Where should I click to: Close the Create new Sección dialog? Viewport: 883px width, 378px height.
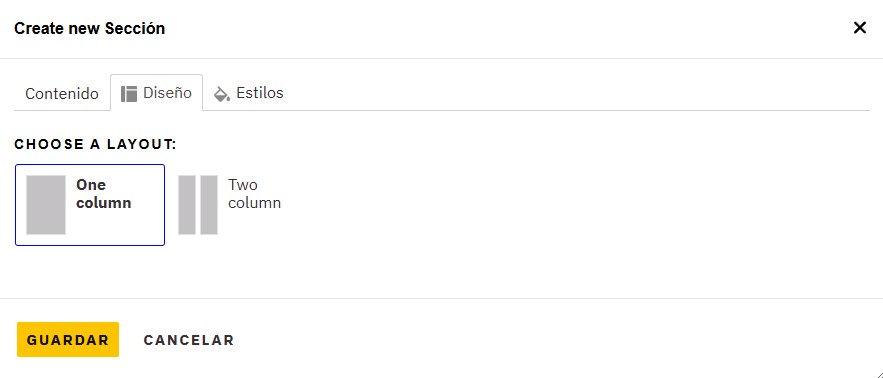coord(859,28)
